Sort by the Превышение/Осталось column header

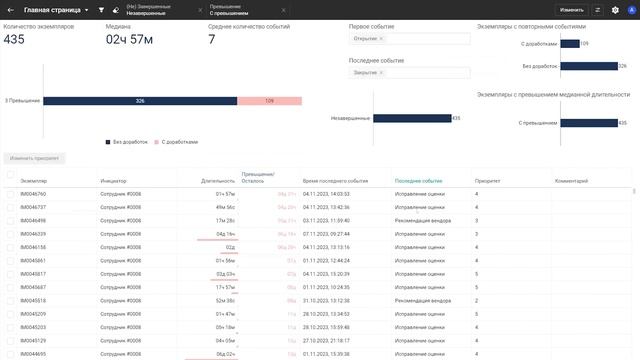coord(258,178)
